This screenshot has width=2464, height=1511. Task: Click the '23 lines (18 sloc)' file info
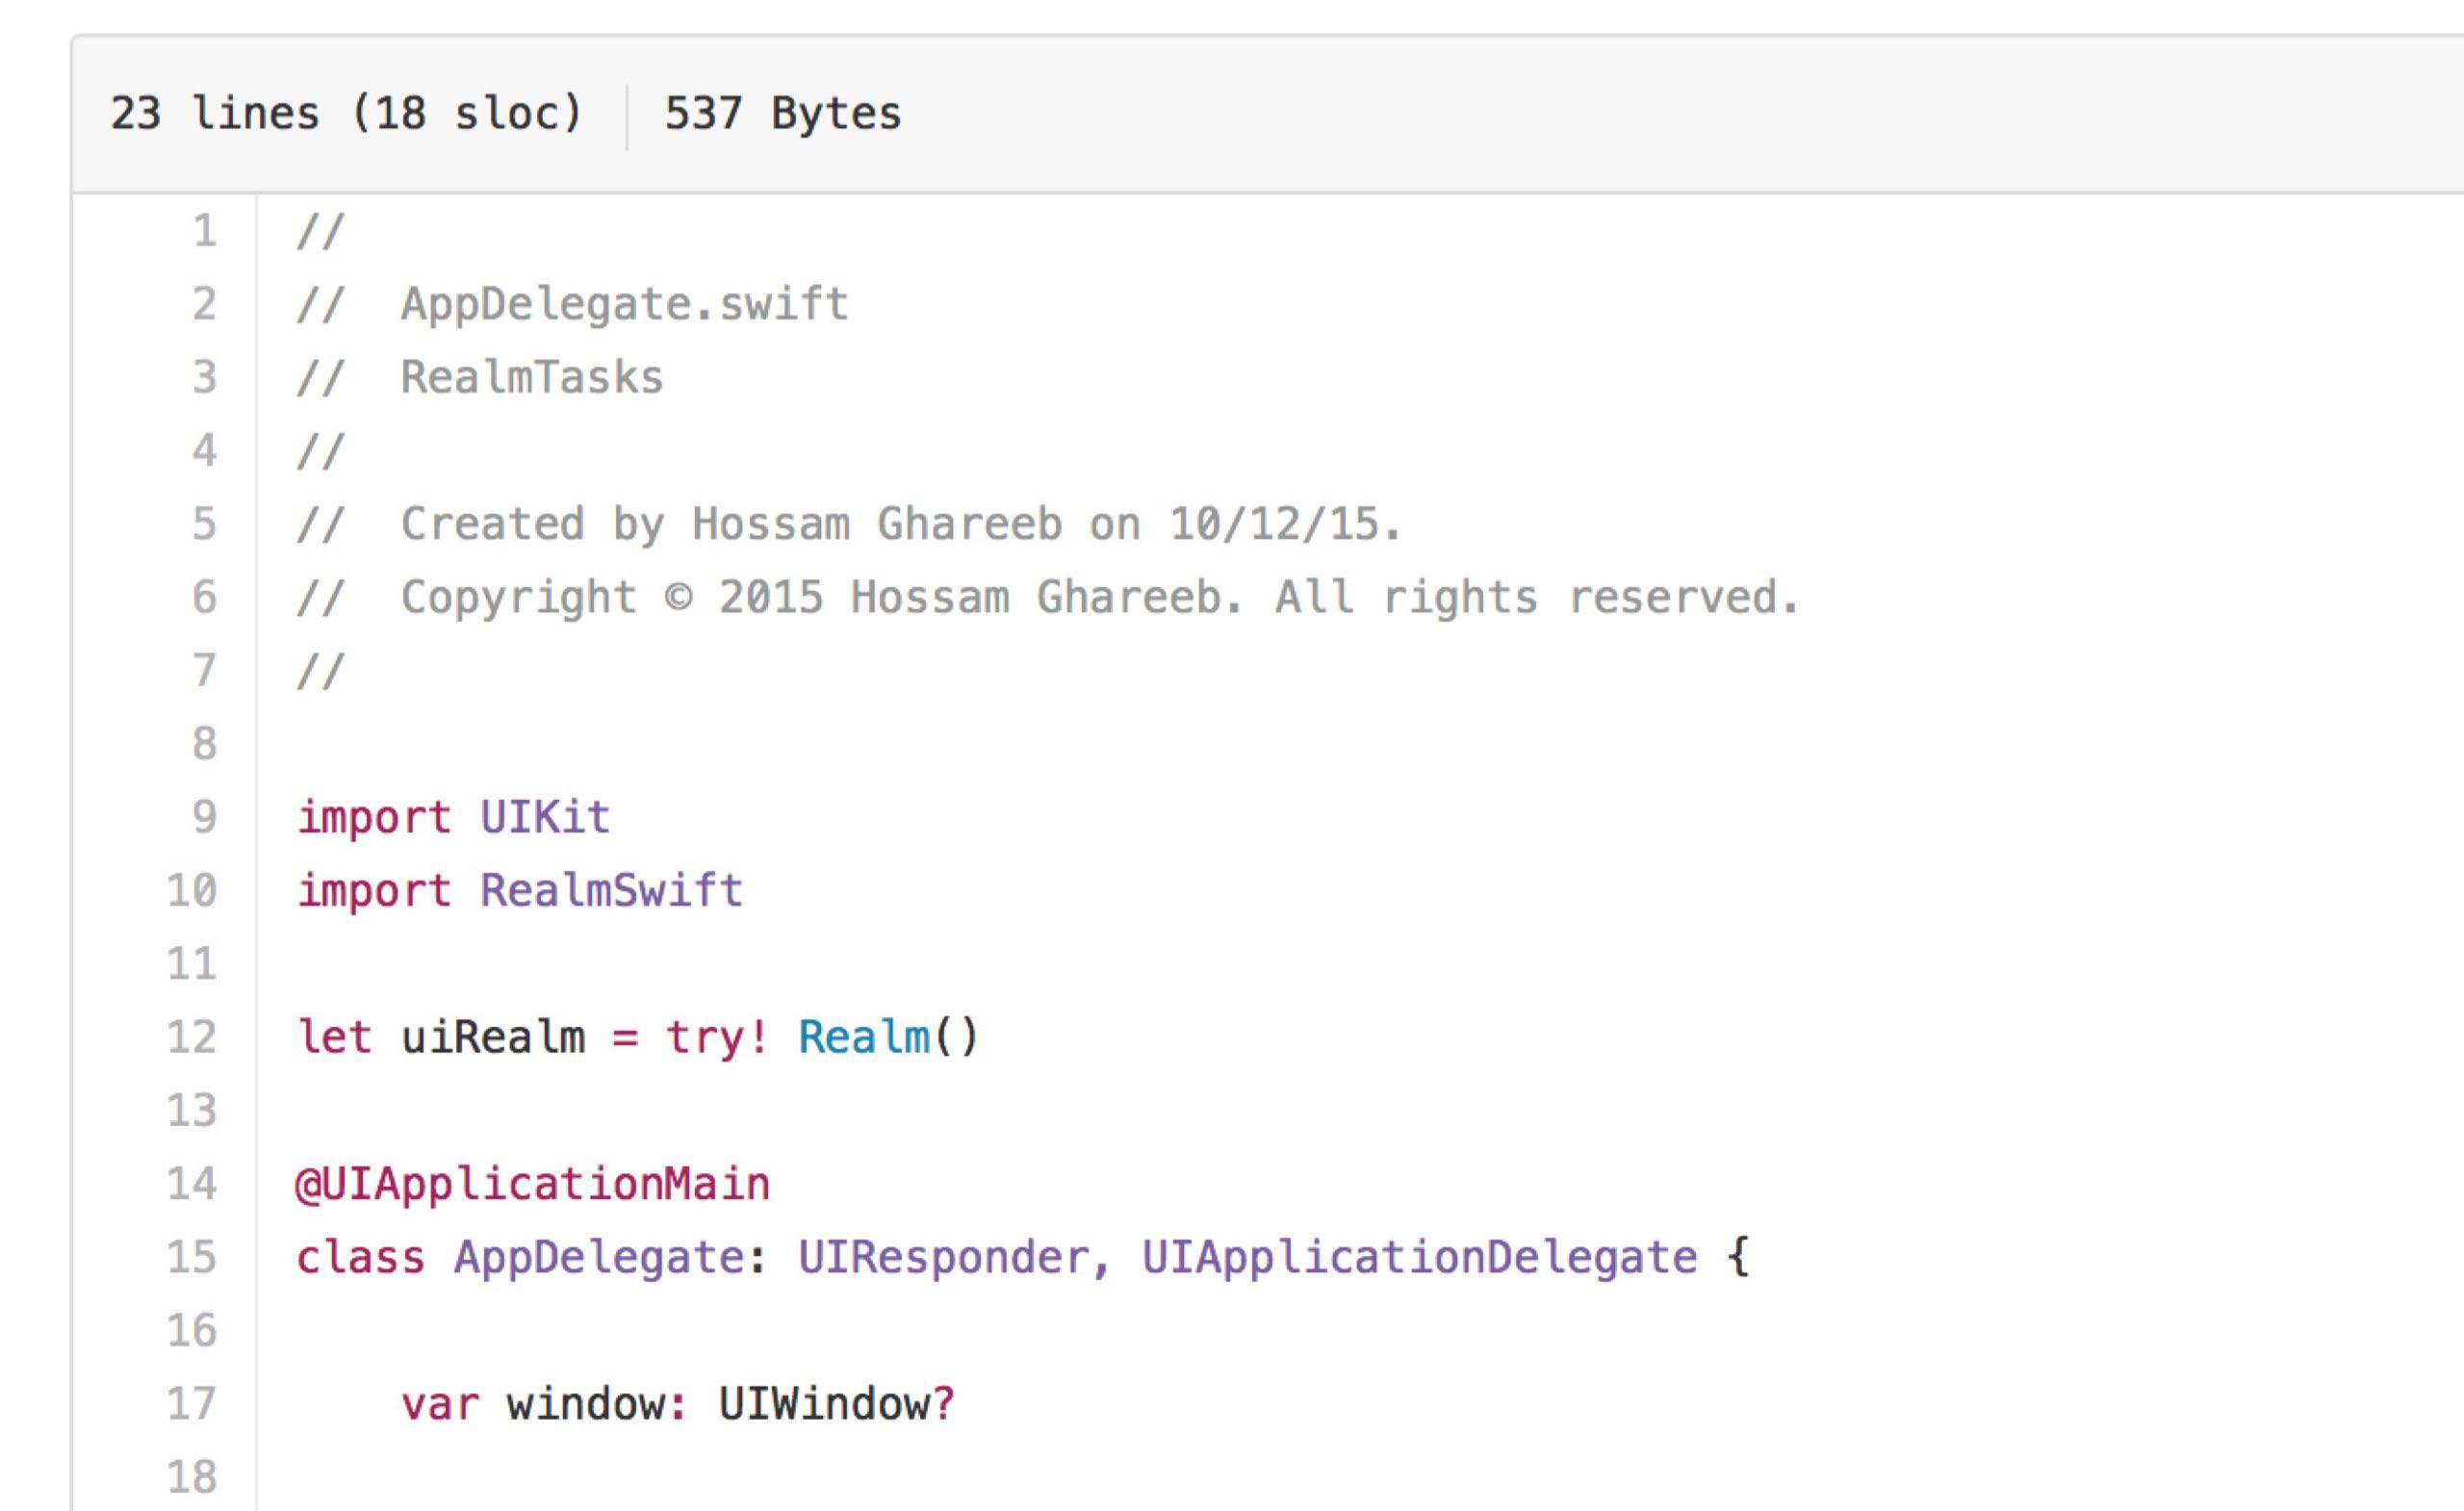(346, 113)
